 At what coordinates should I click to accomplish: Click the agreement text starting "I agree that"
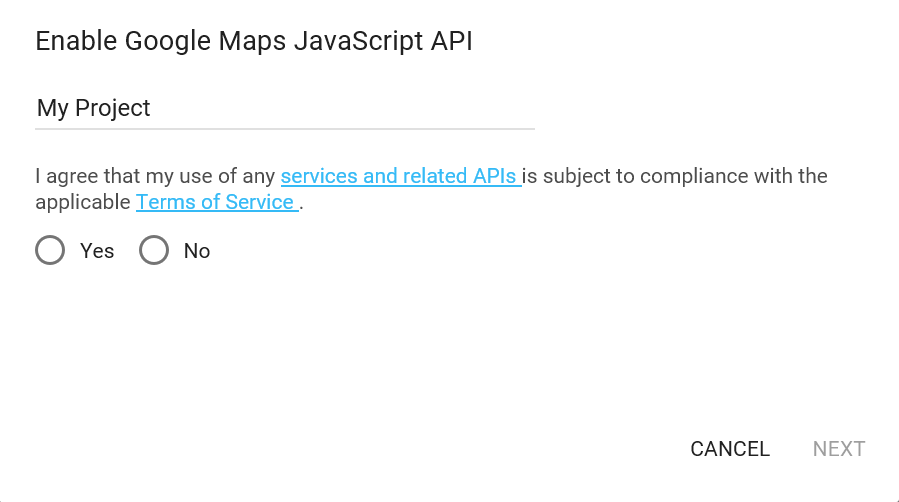431,189
